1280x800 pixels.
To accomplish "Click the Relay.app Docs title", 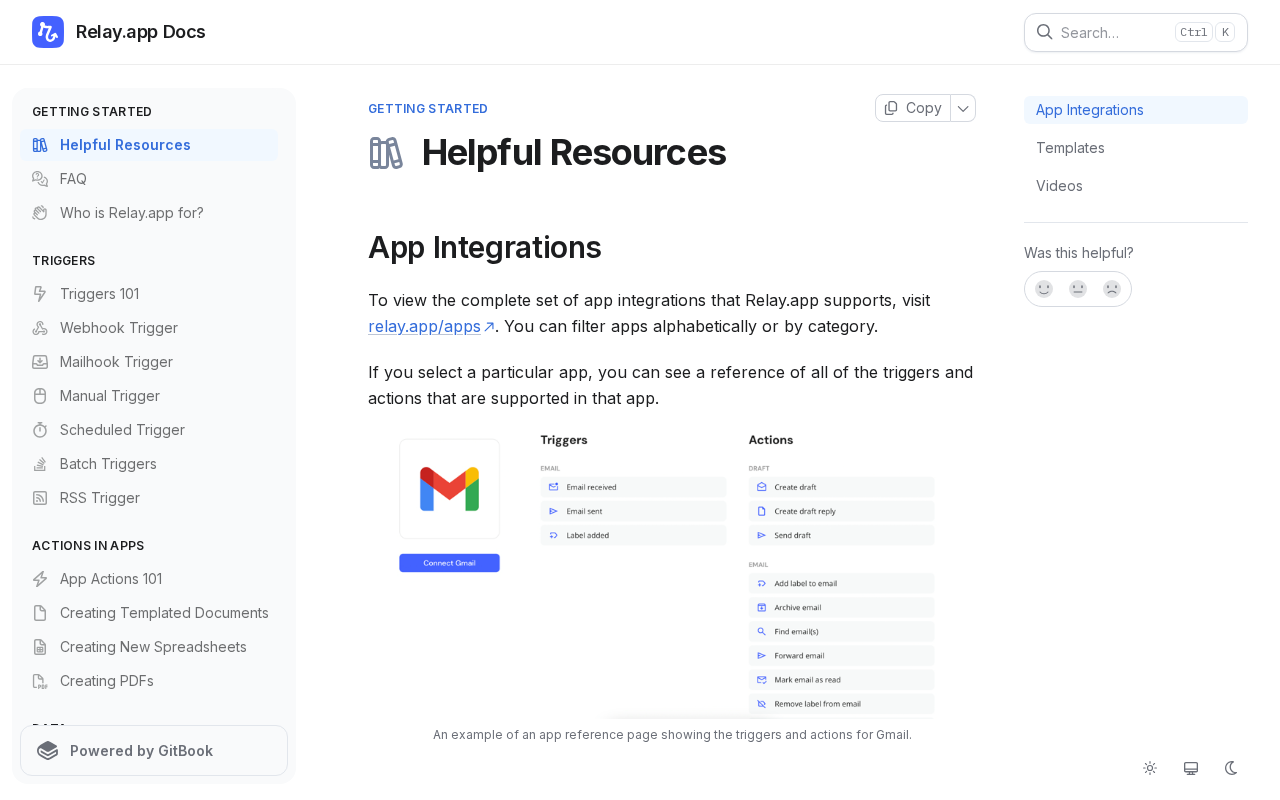I will [141, 32].
